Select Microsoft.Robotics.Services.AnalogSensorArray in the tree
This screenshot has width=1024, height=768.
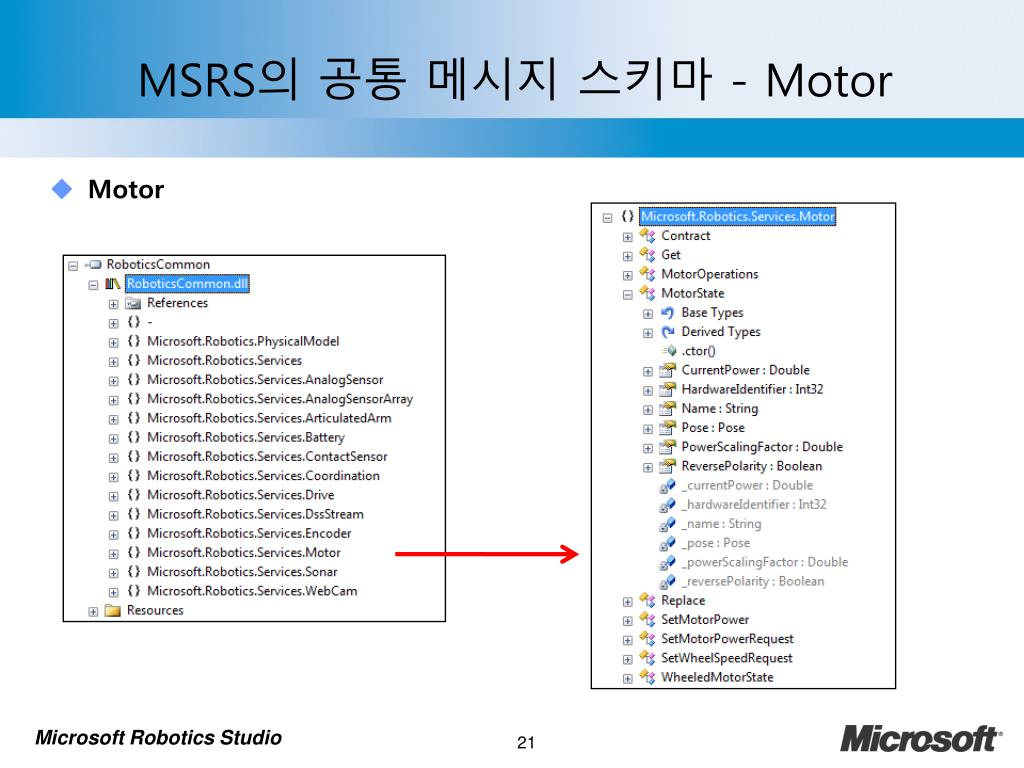[x=280, y=399]
